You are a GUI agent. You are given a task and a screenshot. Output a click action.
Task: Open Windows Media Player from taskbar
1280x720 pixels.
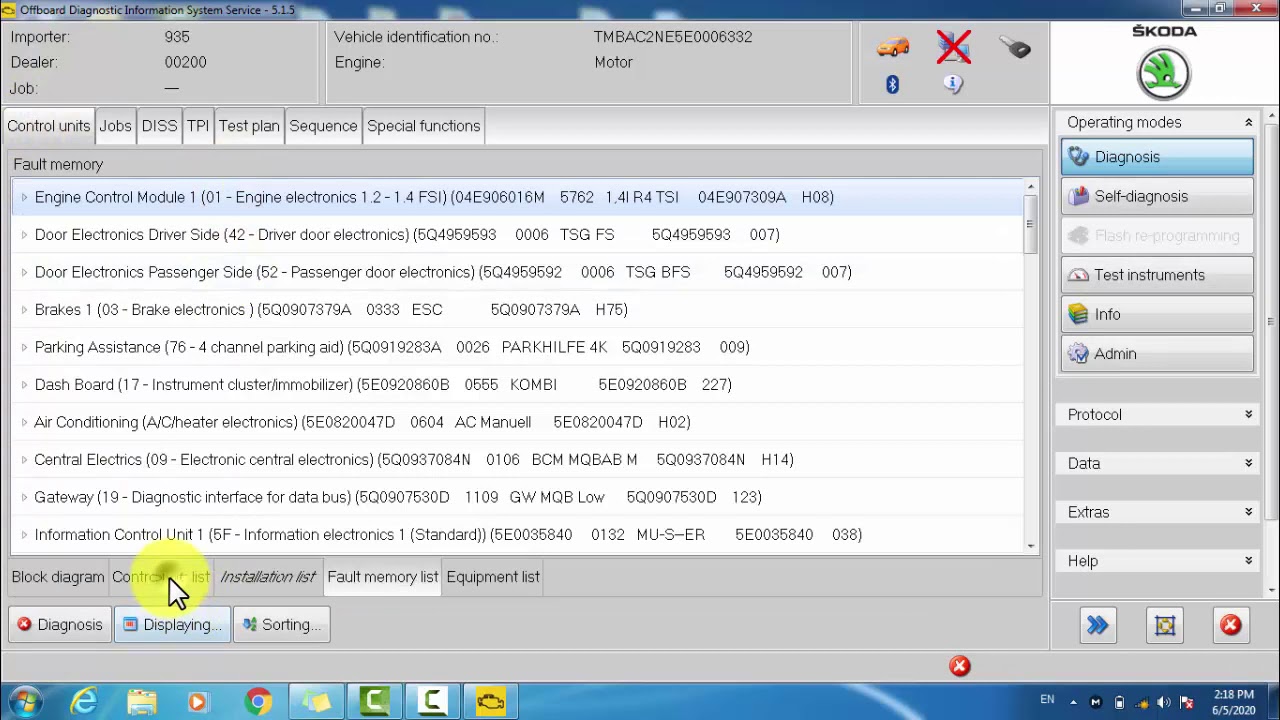point(197,702)
